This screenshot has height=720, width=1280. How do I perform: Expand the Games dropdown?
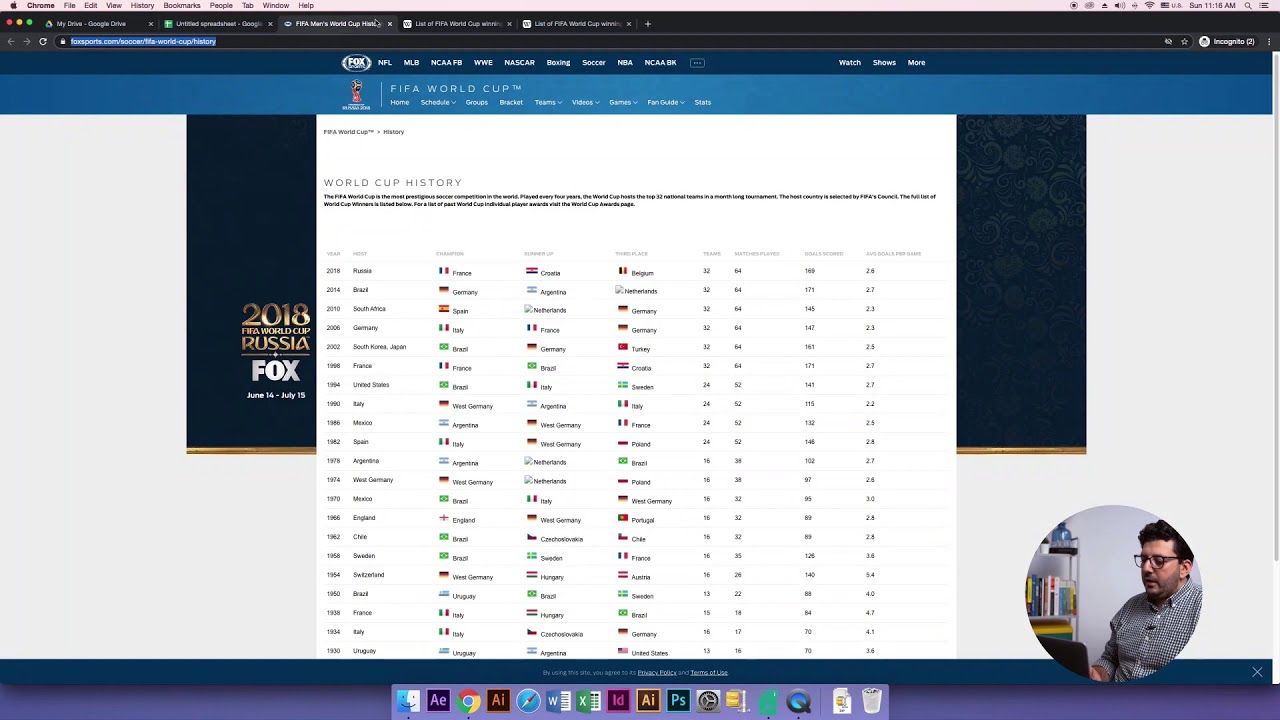click(622, 102)
